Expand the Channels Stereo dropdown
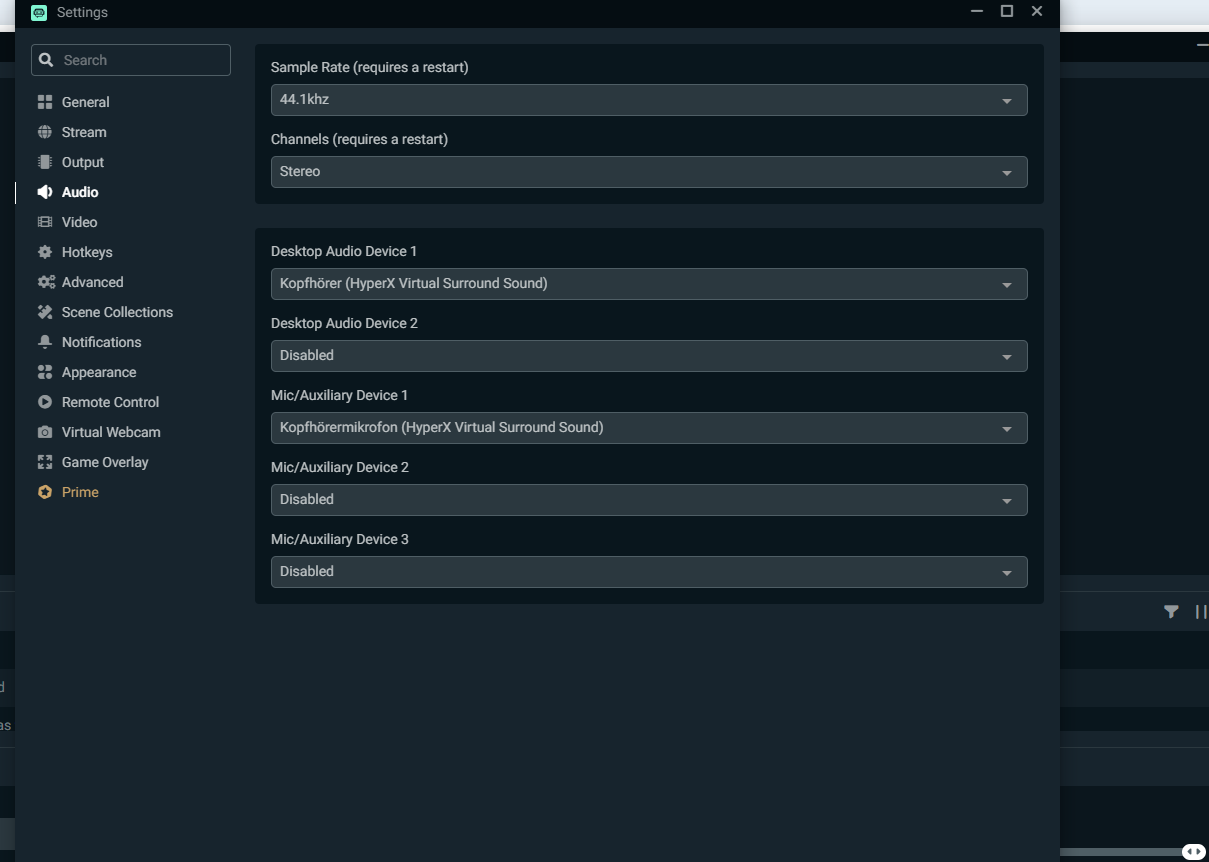 pos(648,172)
